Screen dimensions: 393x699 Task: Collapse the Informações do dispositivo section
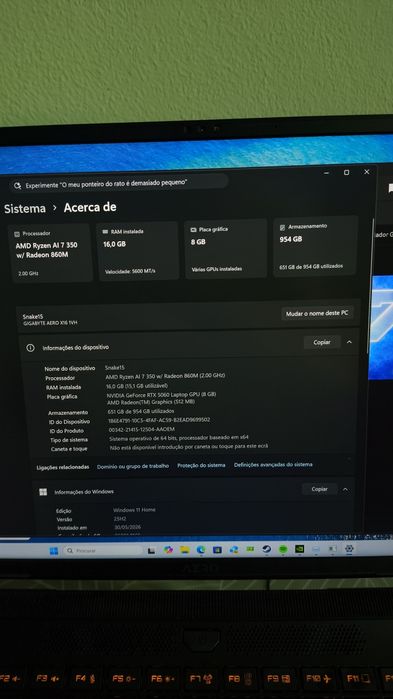pos(349,342)
